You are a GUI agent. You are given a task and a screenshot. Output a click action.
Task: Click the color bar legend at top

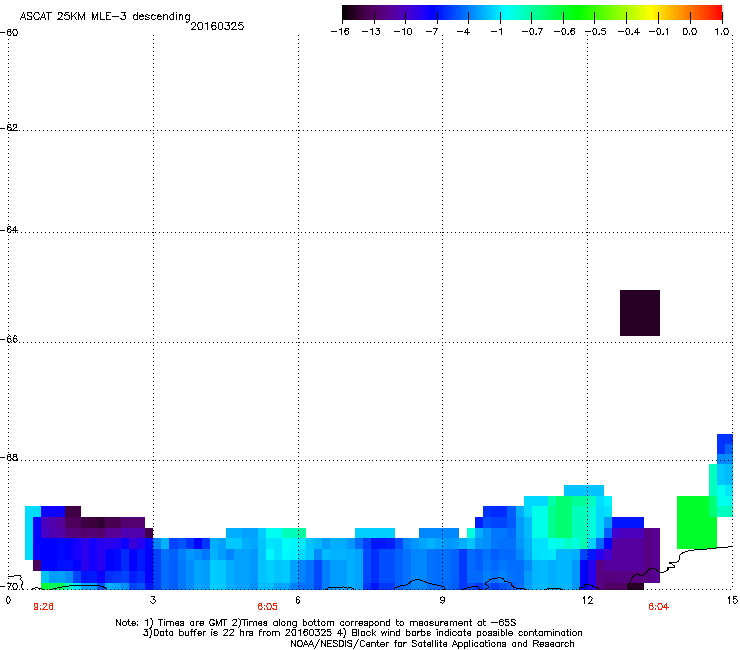532,13
